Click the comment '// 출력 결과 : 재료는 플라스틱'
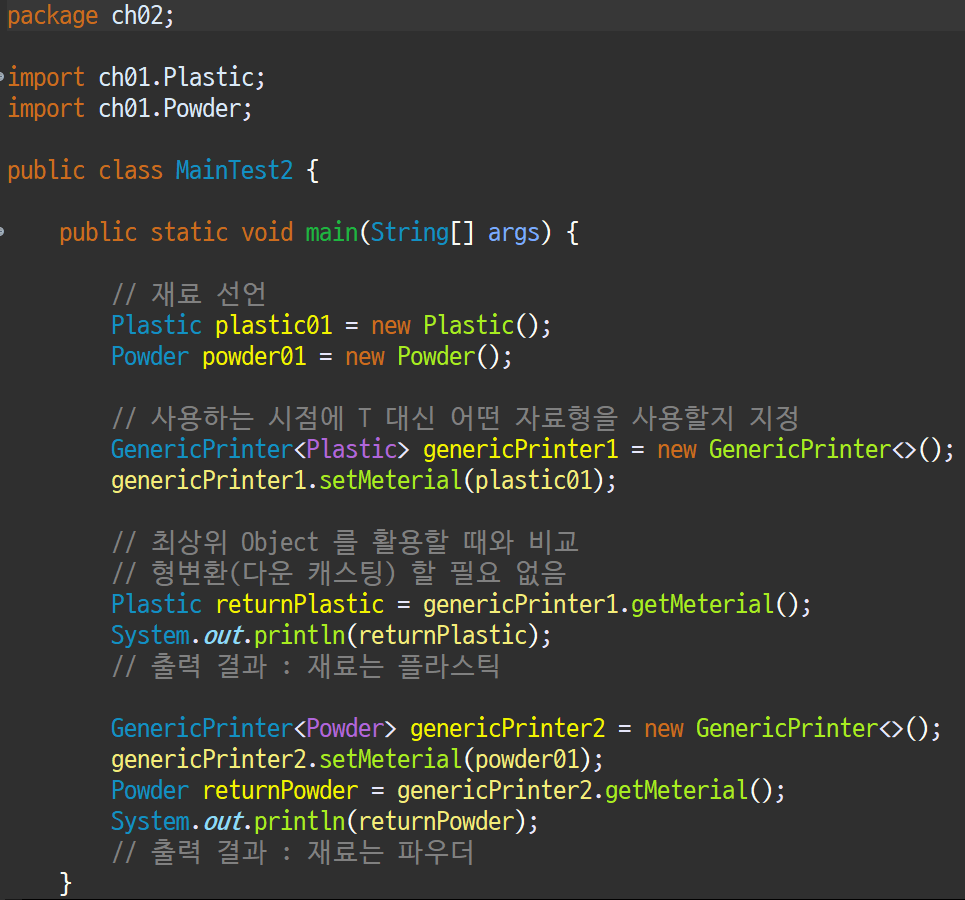The image size is (965, 900). [x=306, y=667]
